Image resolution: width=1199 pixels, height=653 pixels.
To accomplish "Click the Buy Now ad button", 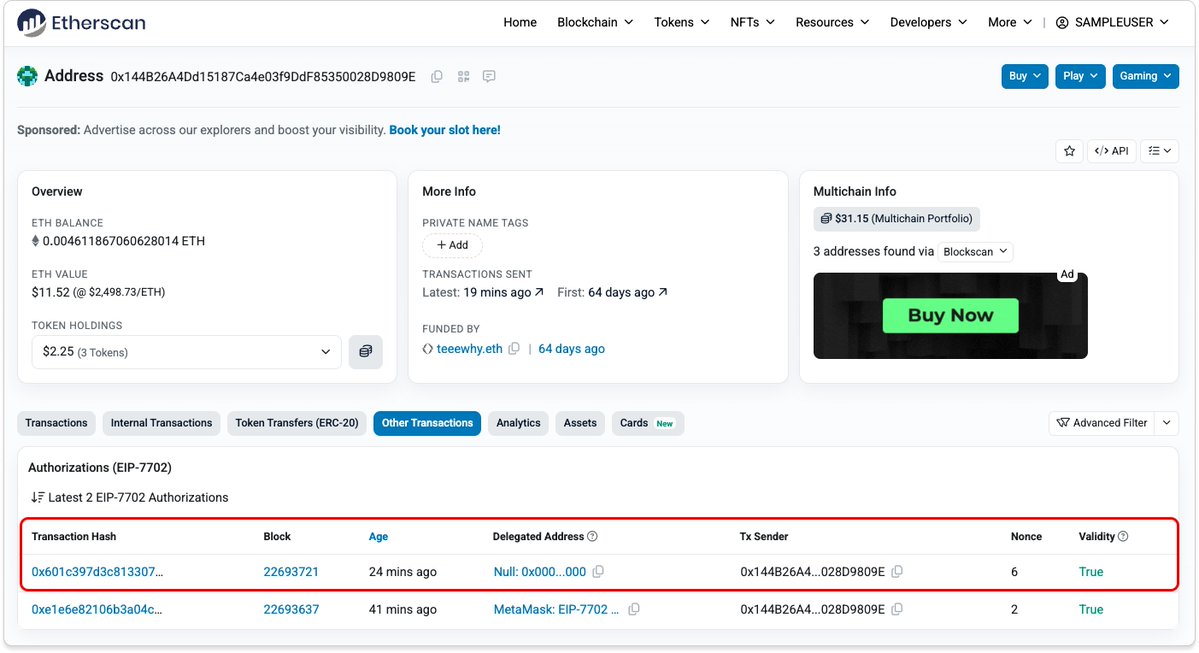I will click(950, 315).
